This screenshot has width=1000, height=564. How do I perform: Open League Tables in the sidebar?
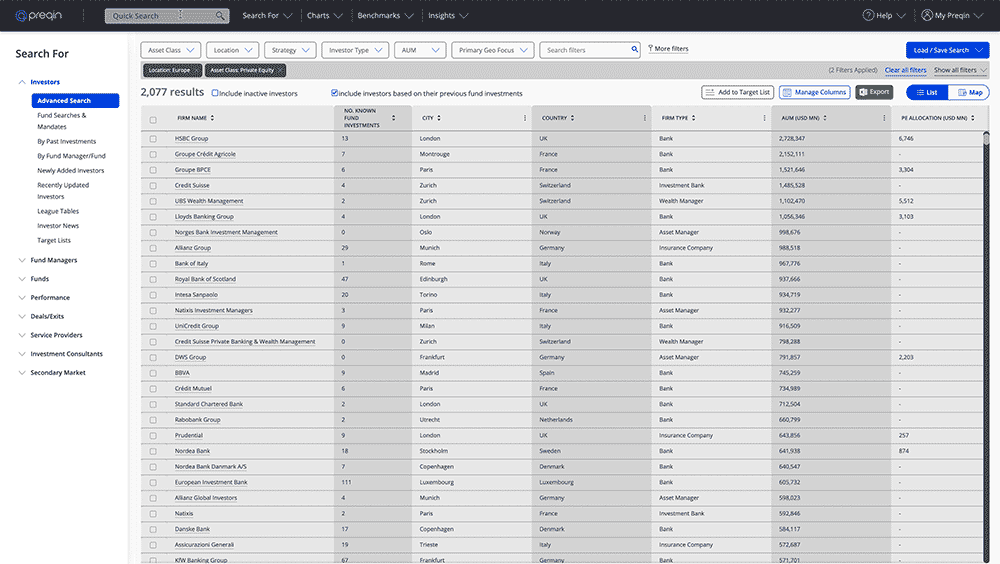[x=58, y=211]
